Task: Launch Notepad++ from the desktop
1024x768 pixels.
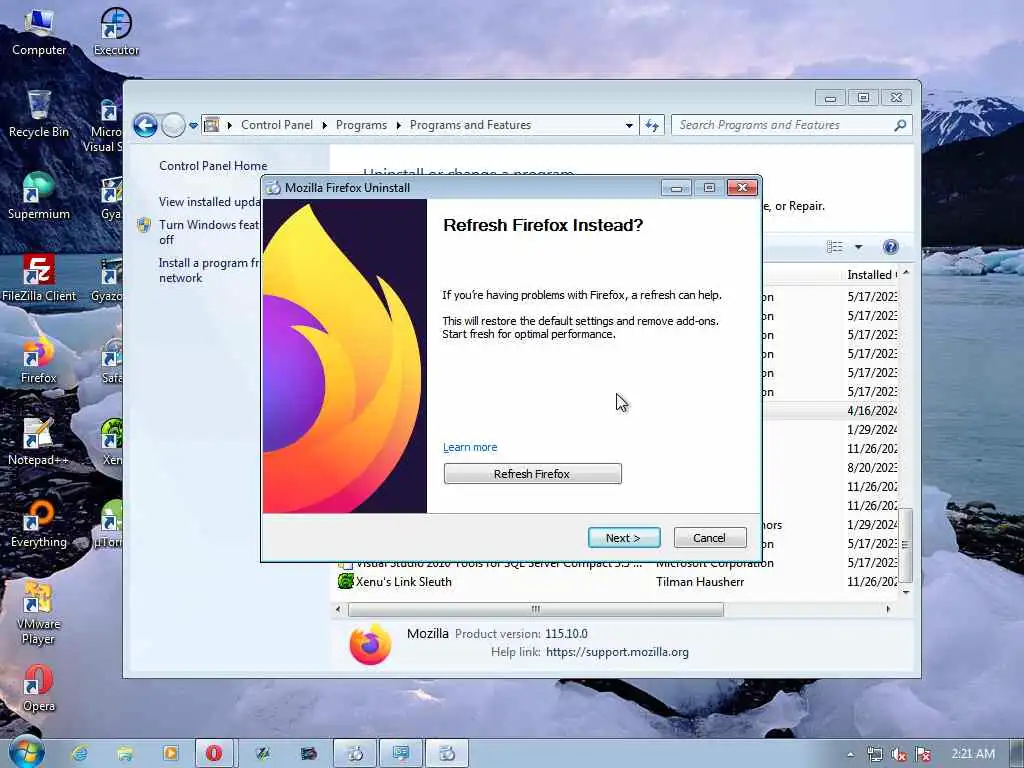Action: pyautogui.click(x=39, y=442)
